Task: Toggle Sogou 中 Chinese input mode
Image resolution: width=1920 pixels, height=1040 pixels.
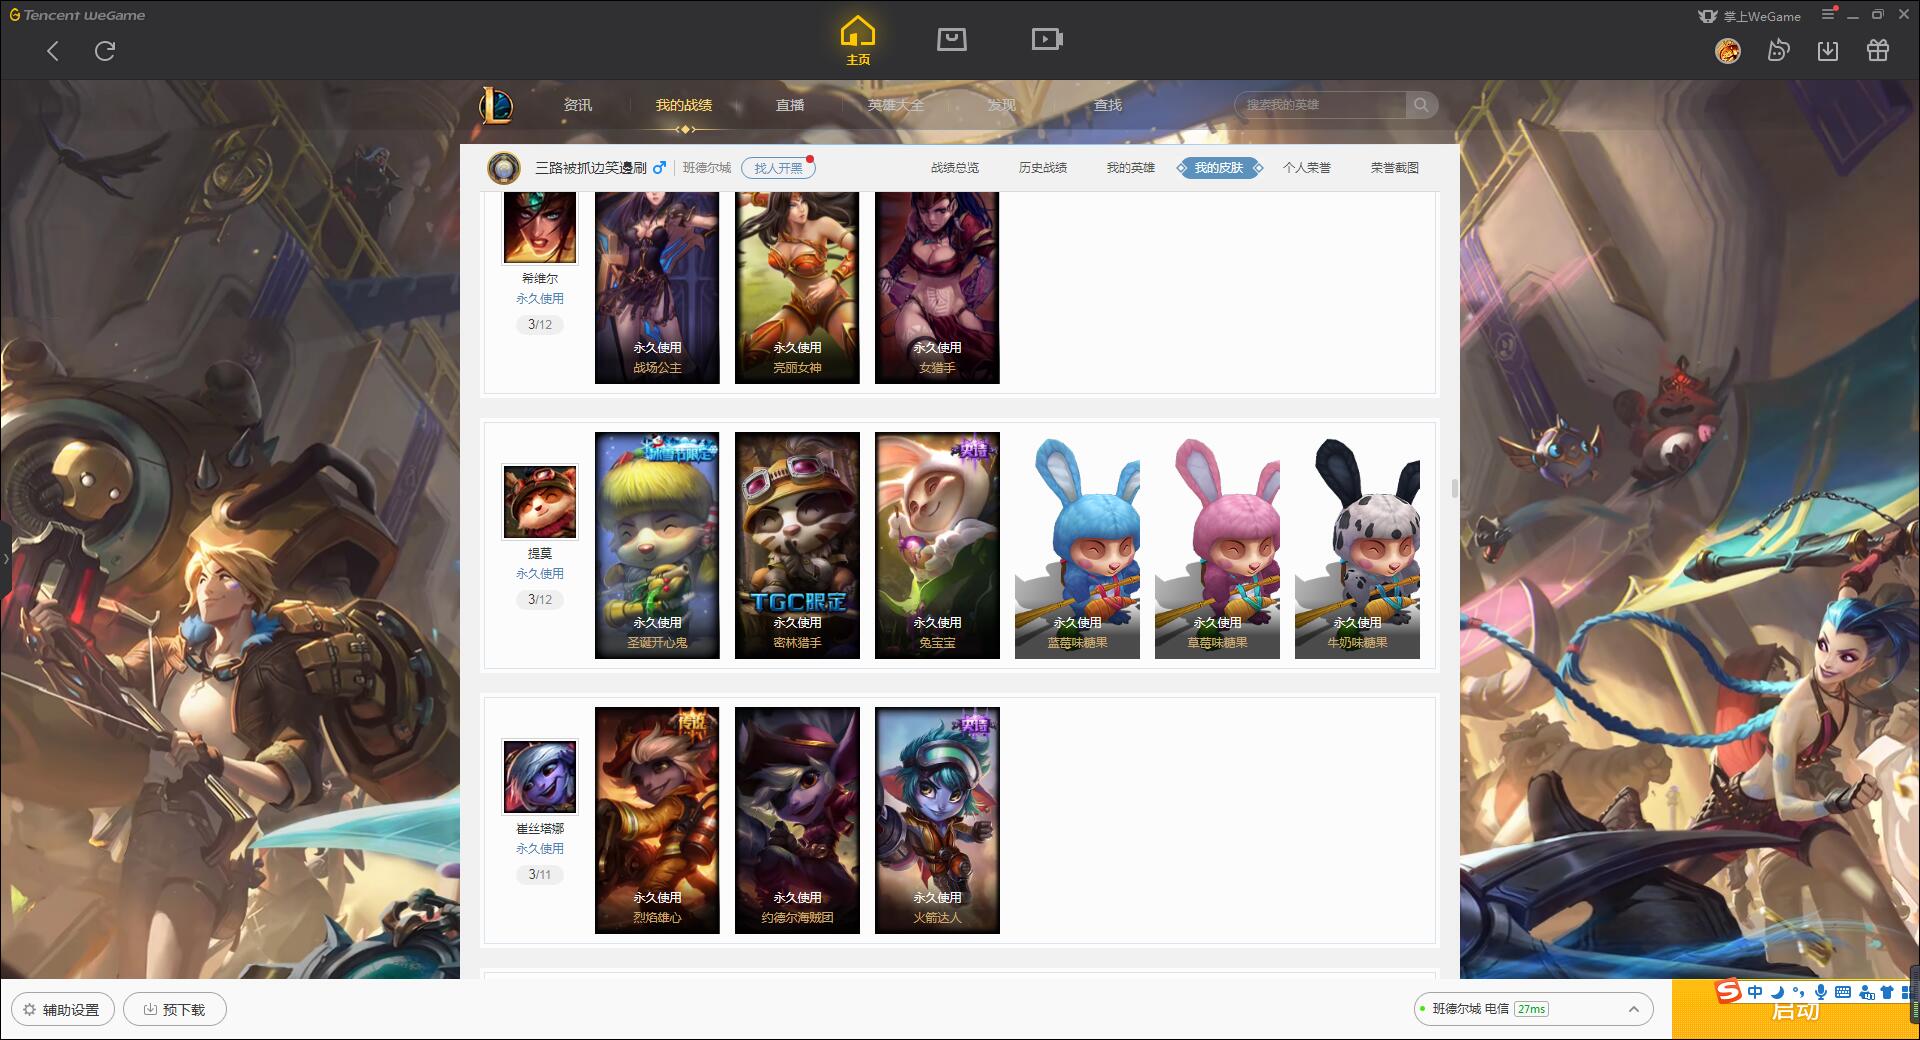Action: 1755,992
